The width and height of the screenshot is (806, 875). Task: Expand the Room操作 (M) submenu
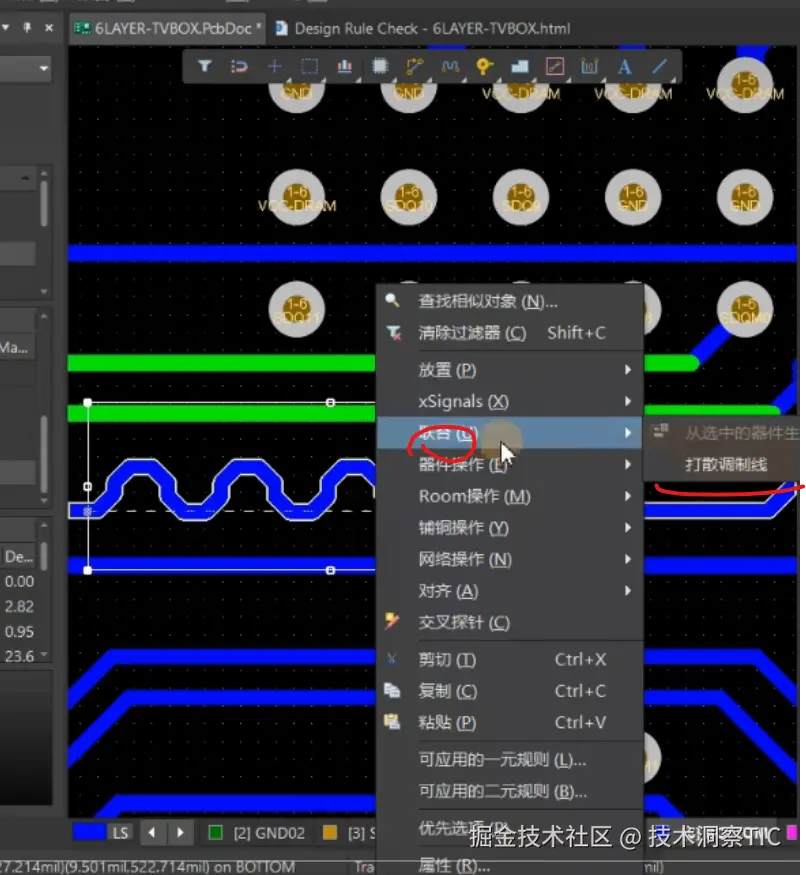click(510, 496)
